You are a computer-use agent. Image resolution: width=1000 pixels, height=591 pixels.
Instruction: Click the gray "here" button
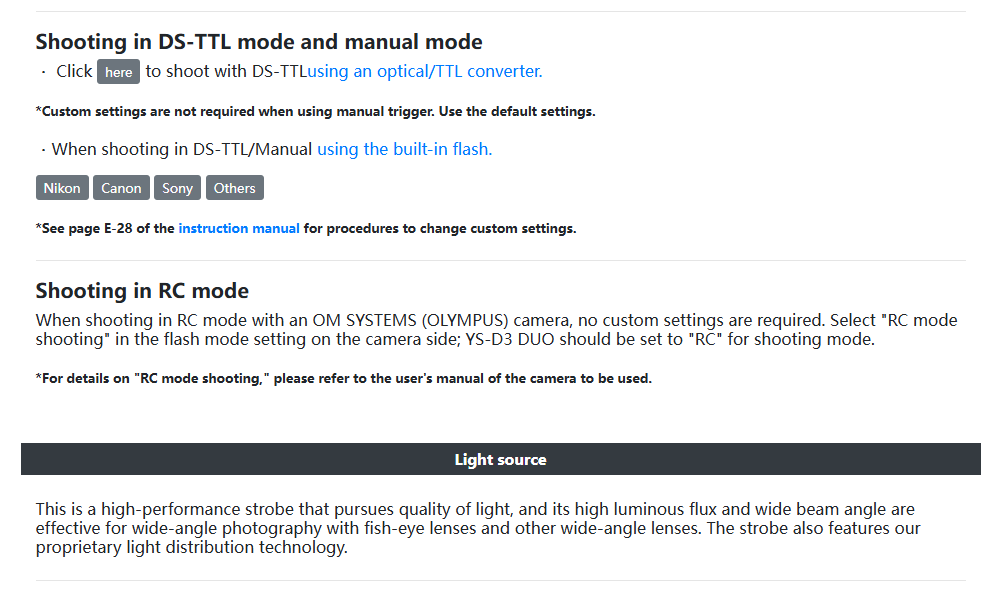[x=118, y=72]
